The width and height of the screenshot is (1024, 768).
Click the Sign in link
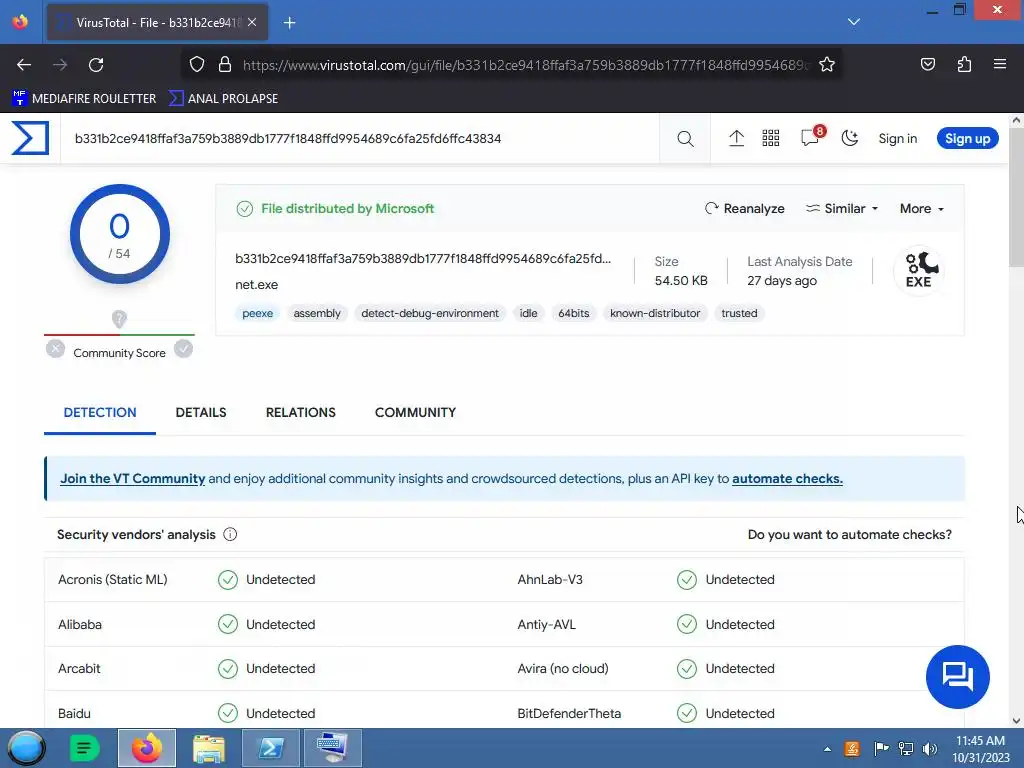click(897, 138)
